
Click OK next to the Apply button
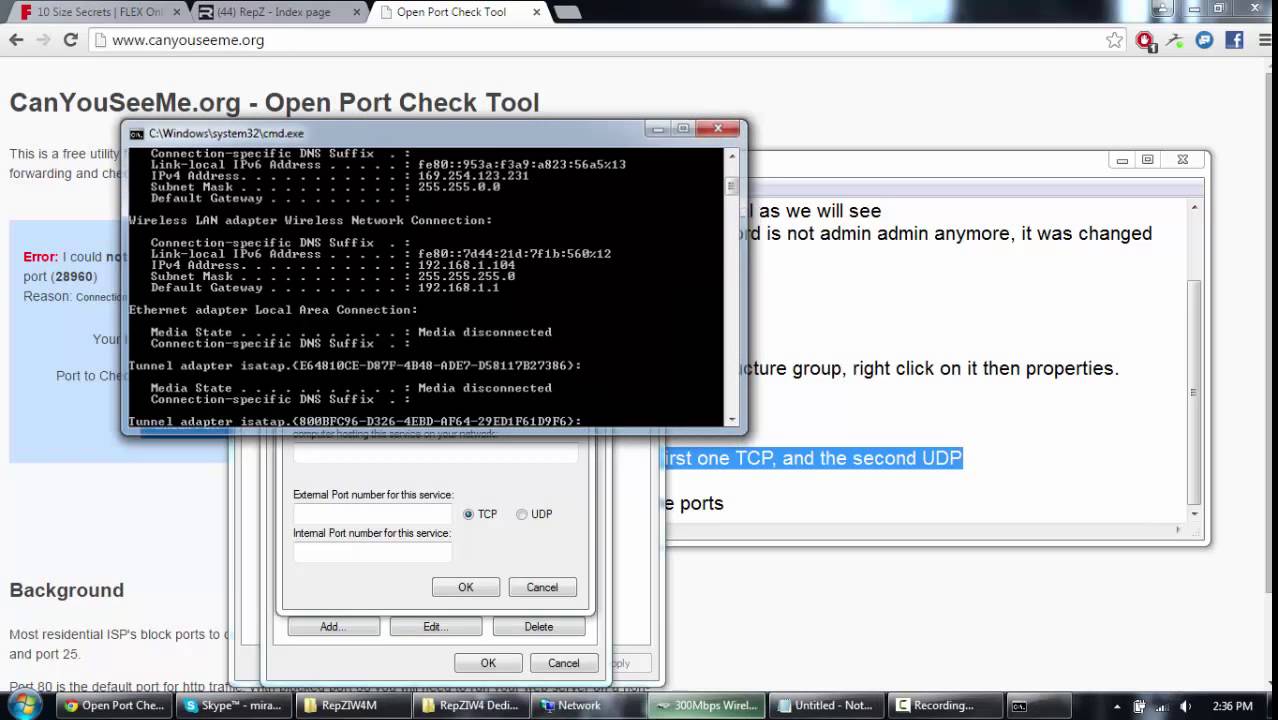tap(488, 663)
